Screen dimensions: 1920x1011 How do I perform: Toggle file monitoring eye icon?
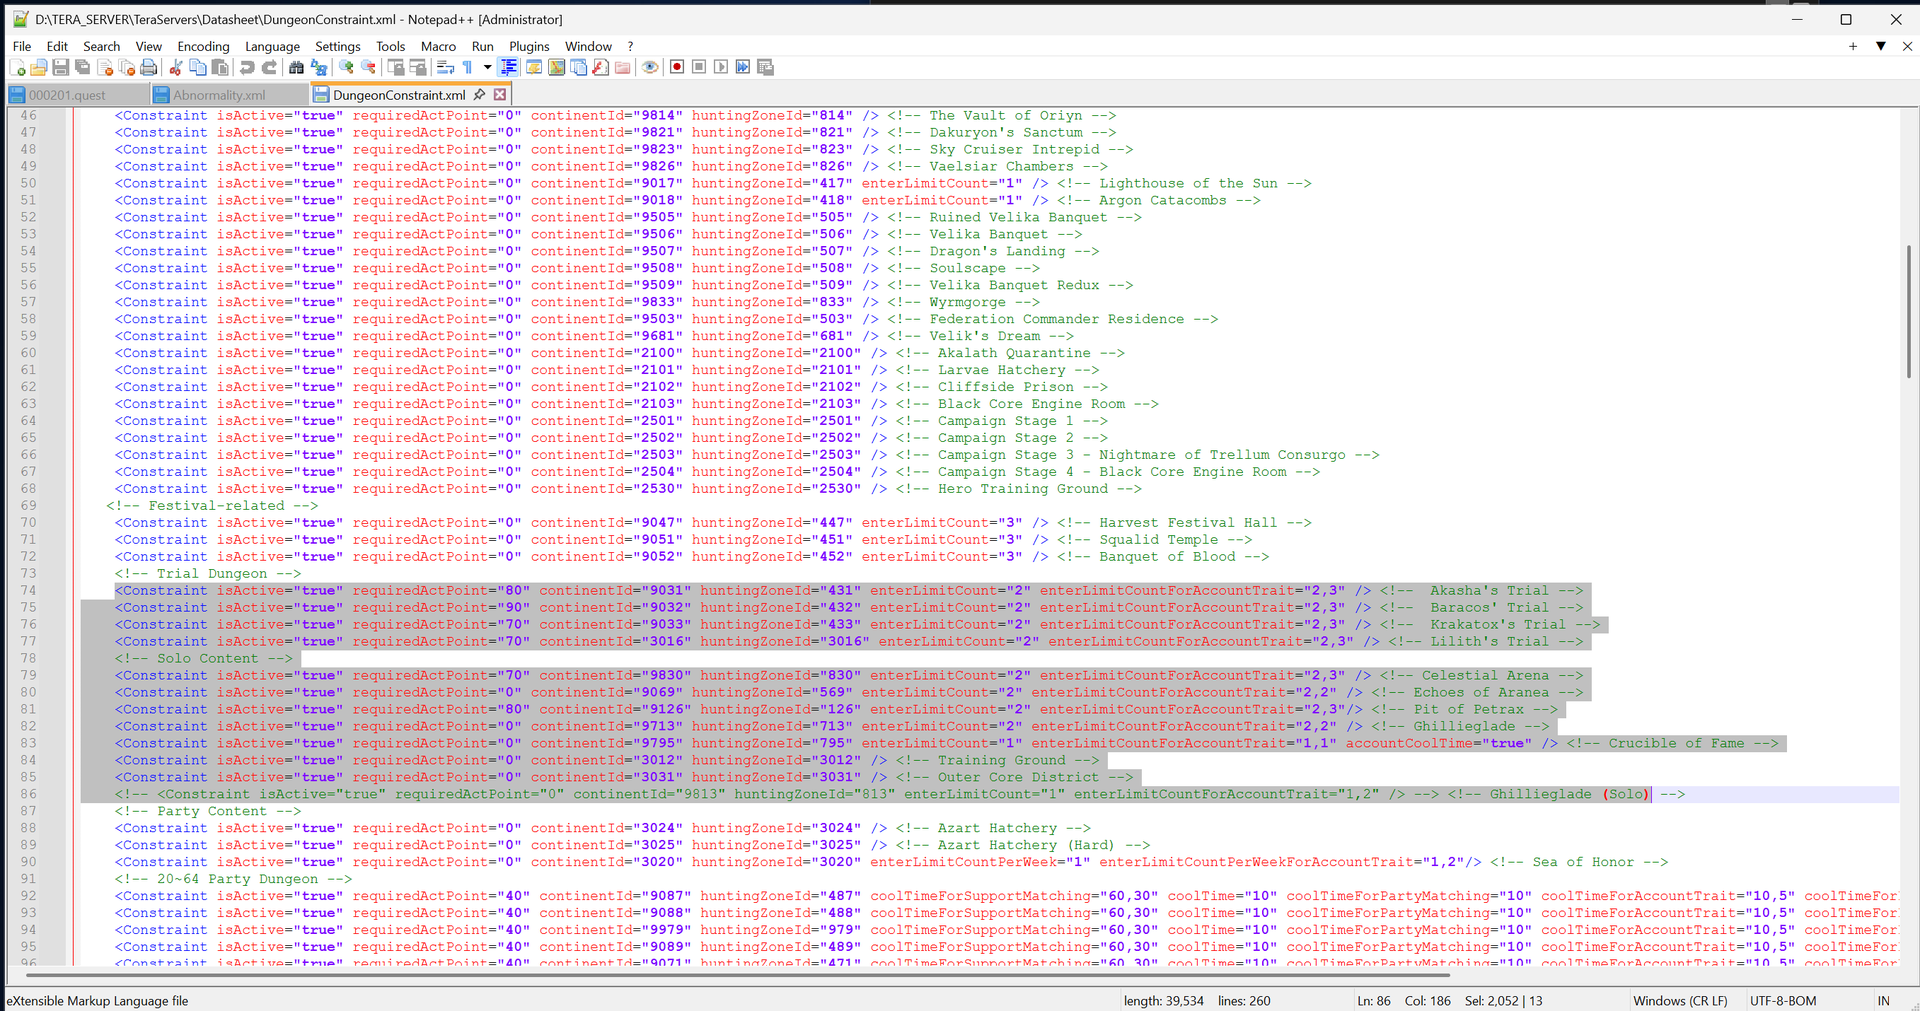click(650, 68)
